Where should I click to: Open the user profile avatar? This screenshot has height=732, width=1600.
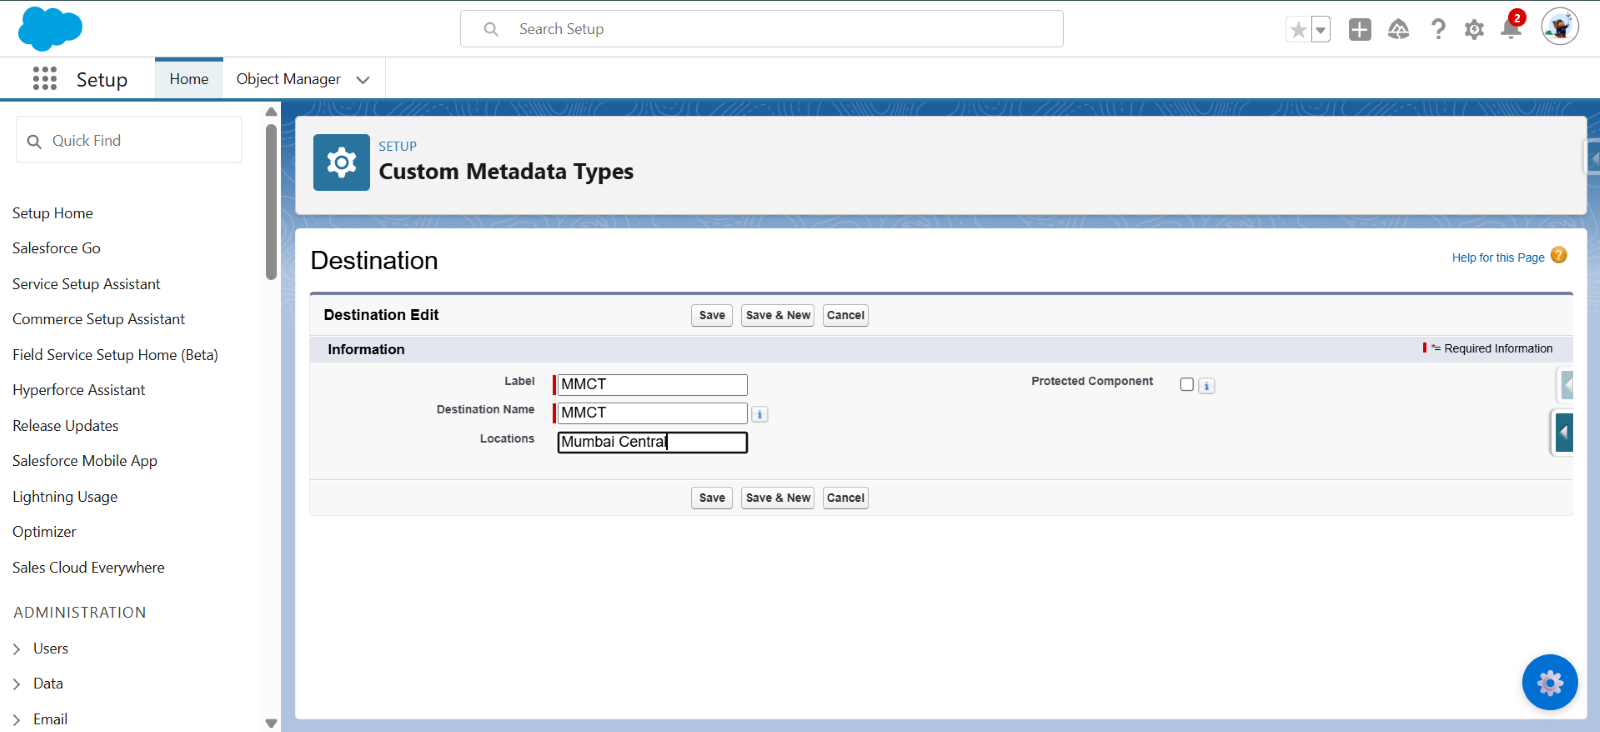coord(1559,27)
